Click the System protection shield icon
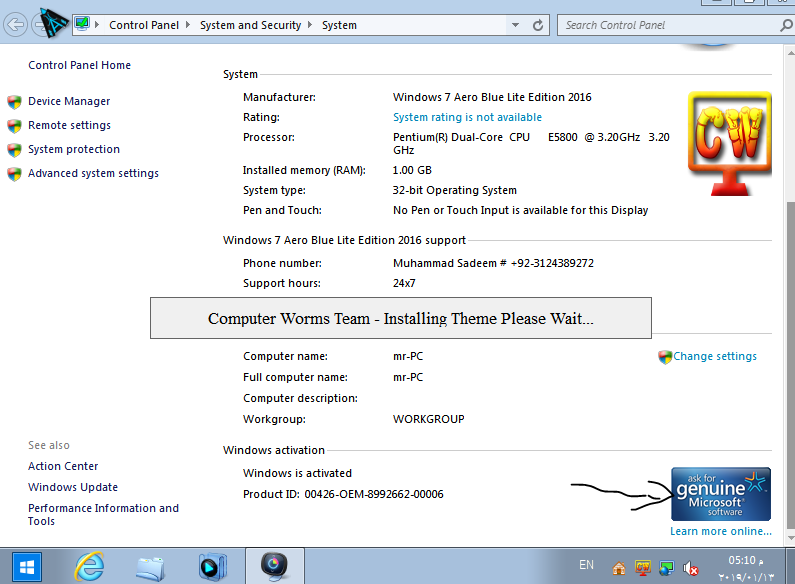795x584 pixels. [x=14, y=150]
